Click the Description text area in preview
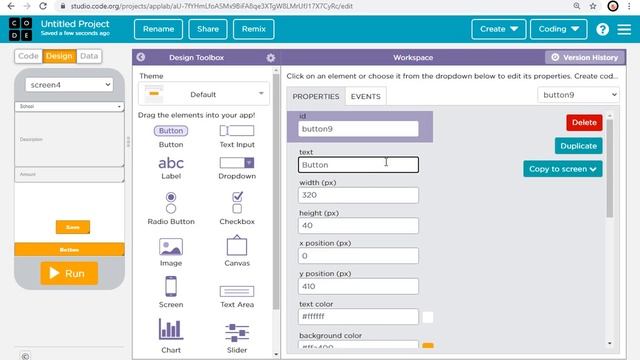Viewport: 640px width, 360px height. click(69, 139)
